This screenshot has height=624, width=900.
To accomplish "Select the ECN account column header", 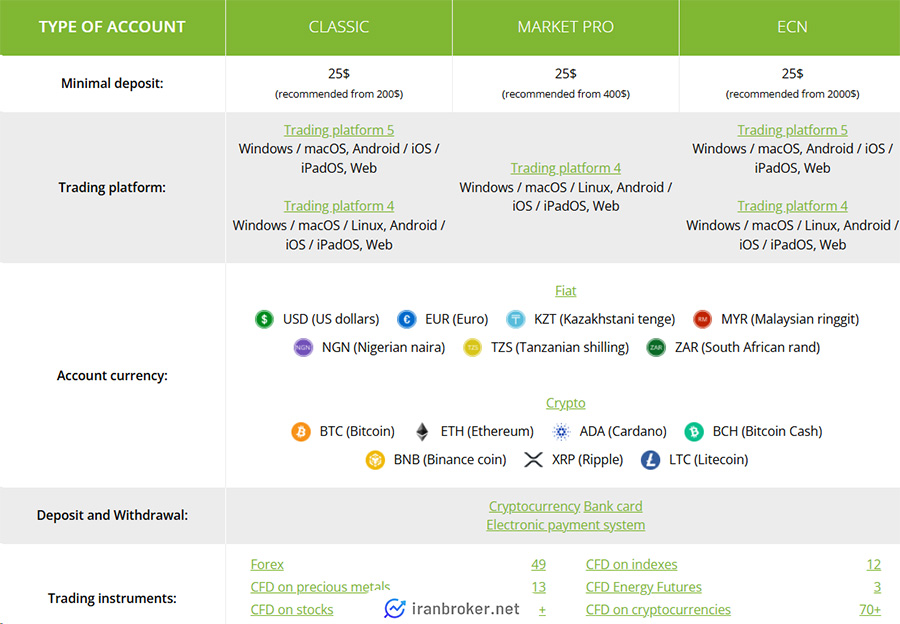I will pyautogui.click(x=792, y=27).
